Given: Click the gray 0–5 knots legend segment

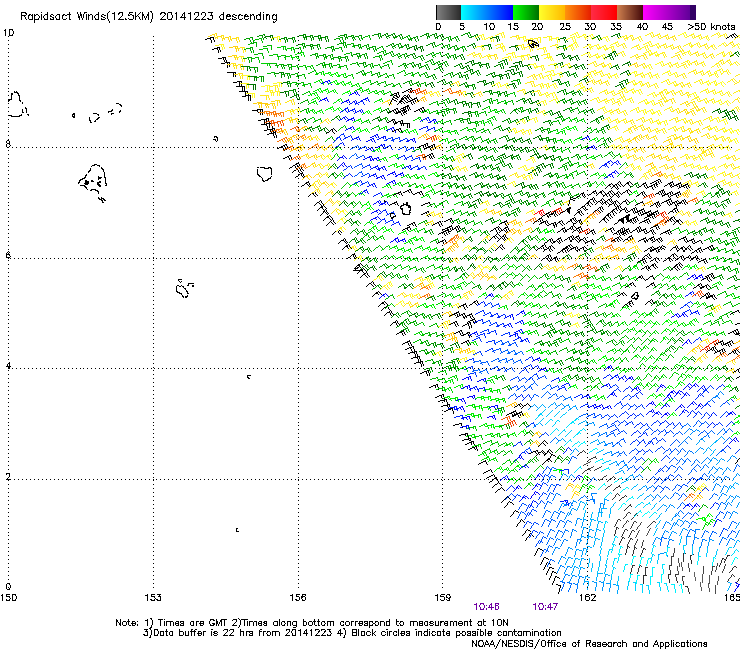Looking at the screenshot, I should tap(448, 12).
